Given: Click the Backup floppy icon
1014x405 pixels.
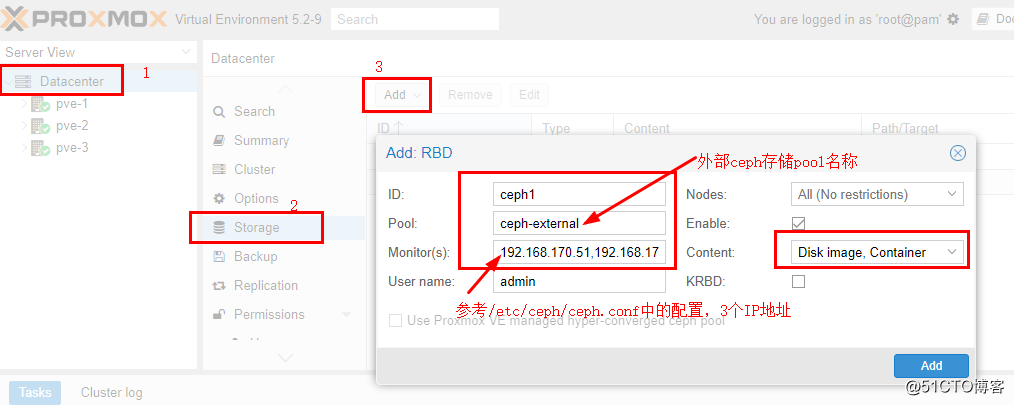Looking at the screenshot, I should (x=220, y=256).
